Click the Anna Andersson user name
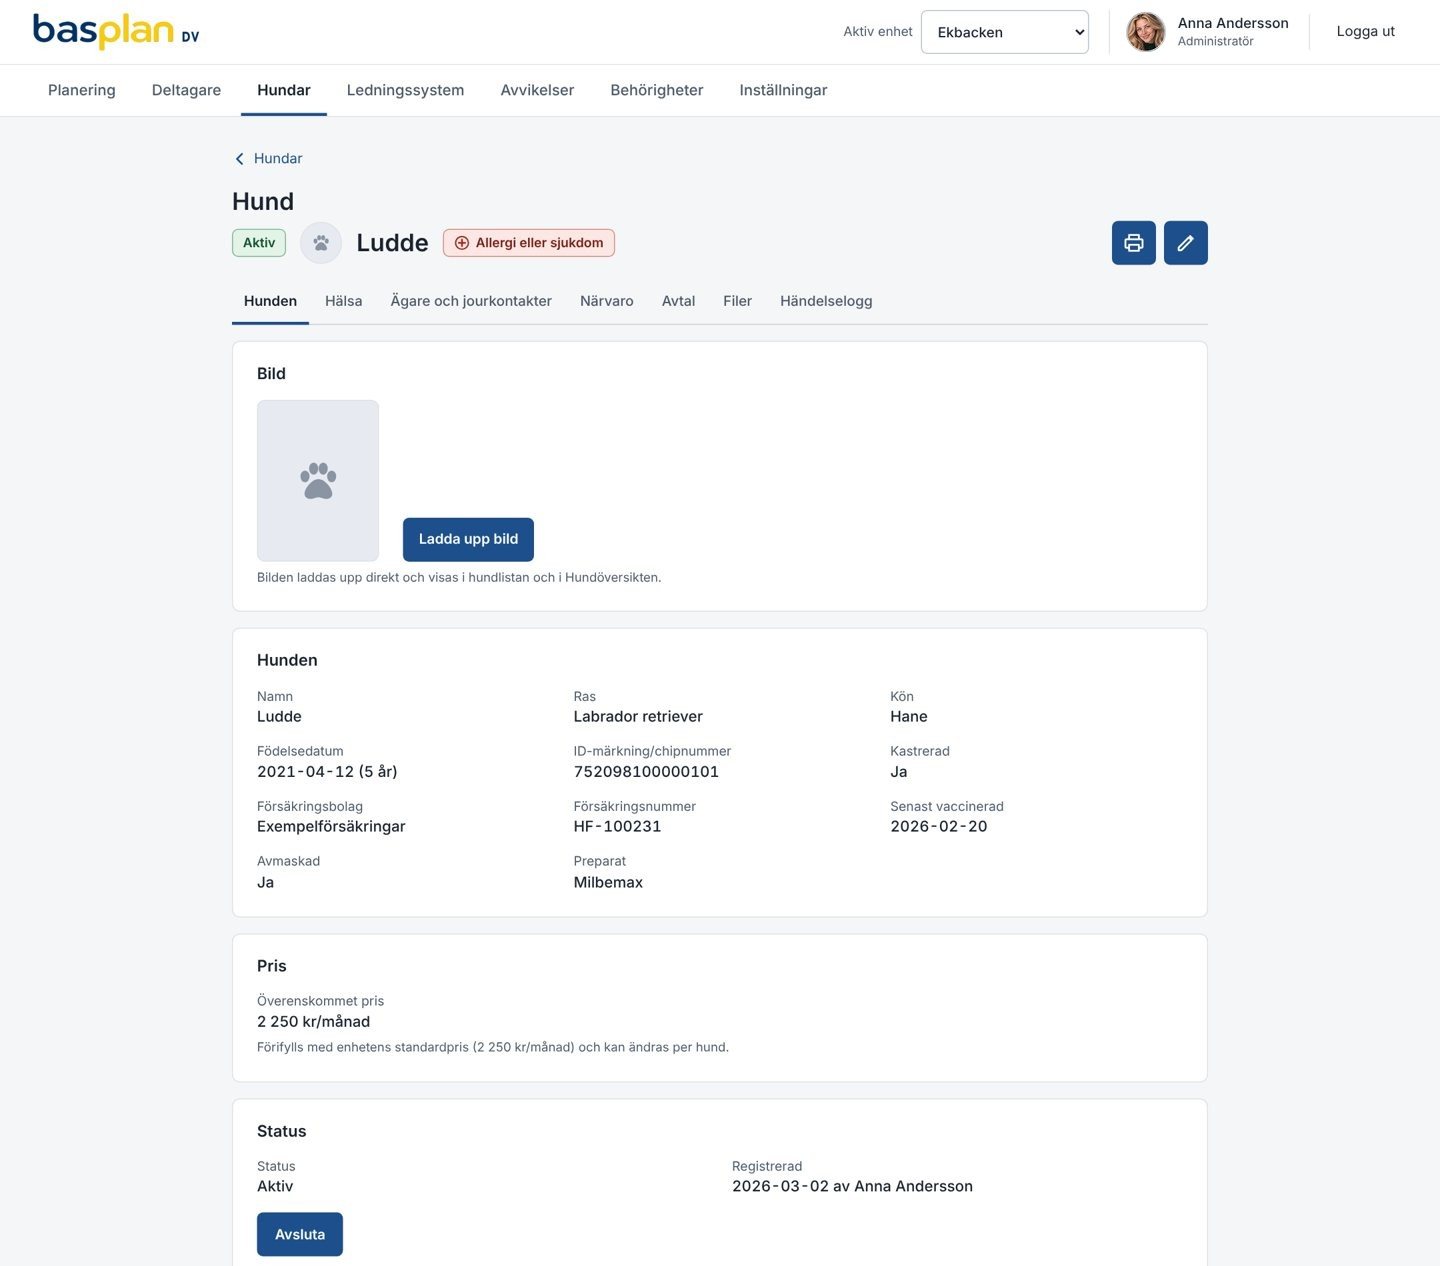This screenshot has height=1266, width=1440. click(1233, 23)
